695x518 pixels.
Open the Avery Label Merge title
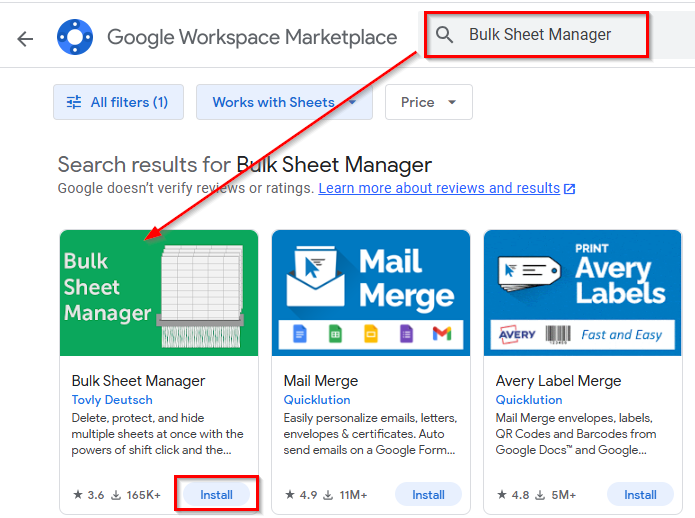point(558,381)
